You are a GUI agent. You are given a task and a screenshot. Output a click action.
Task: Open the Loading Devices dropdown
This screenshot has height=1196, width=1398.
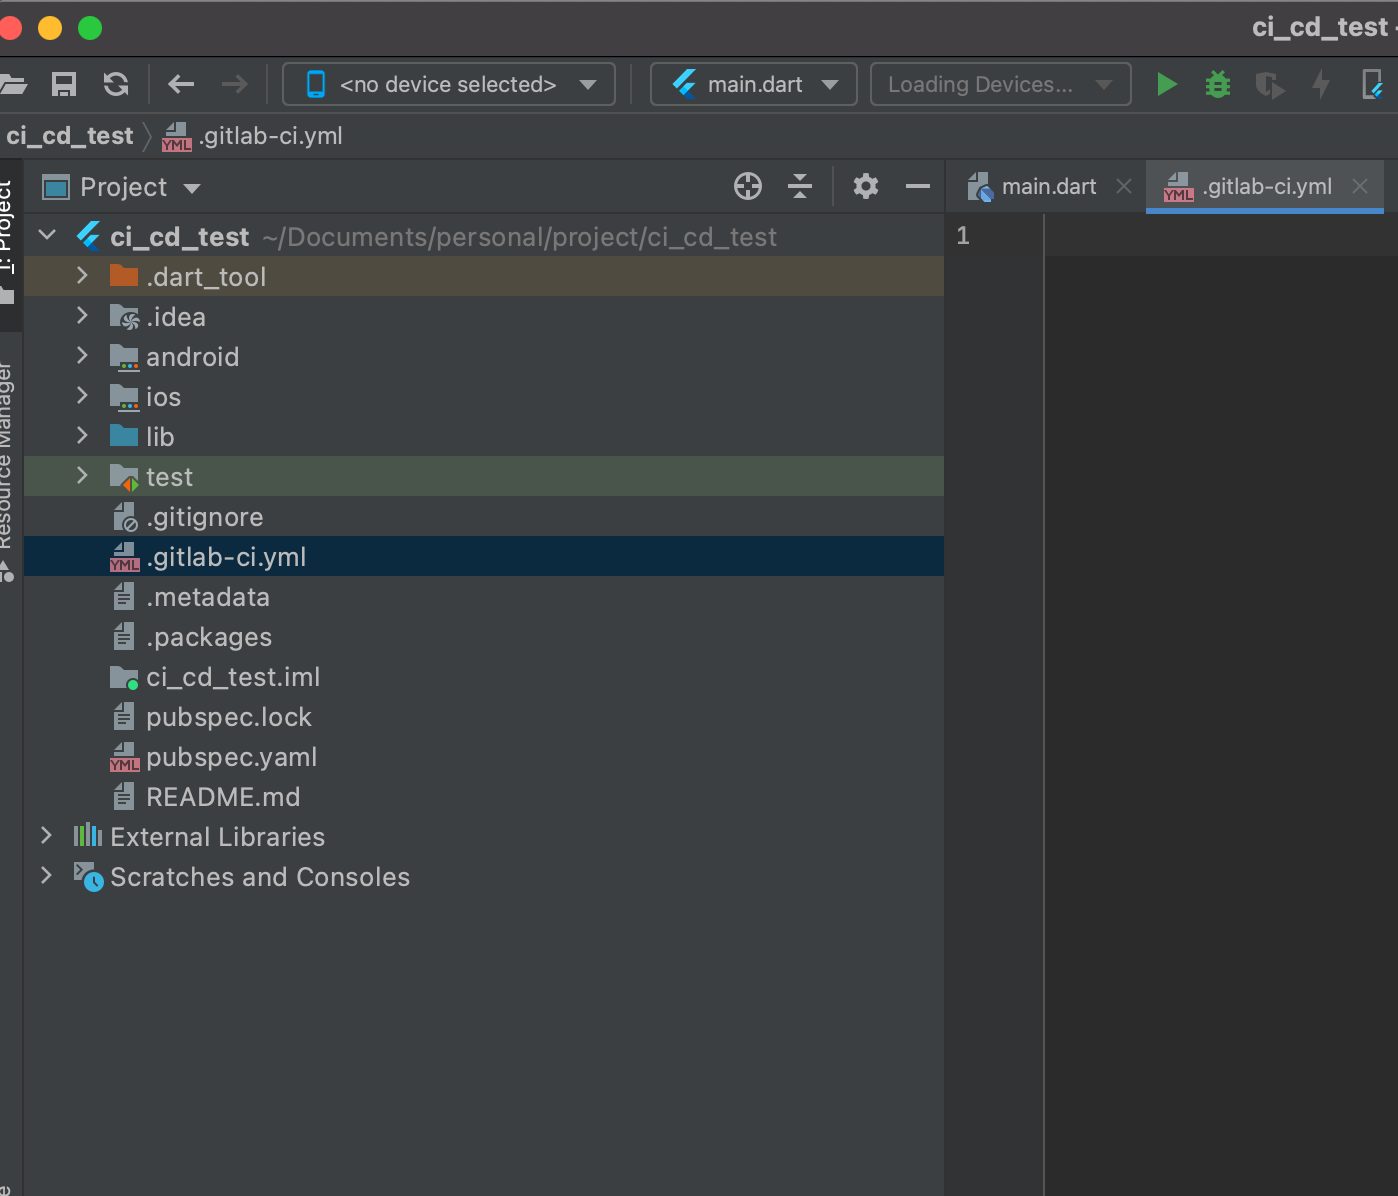click(x=1001, y=85)
